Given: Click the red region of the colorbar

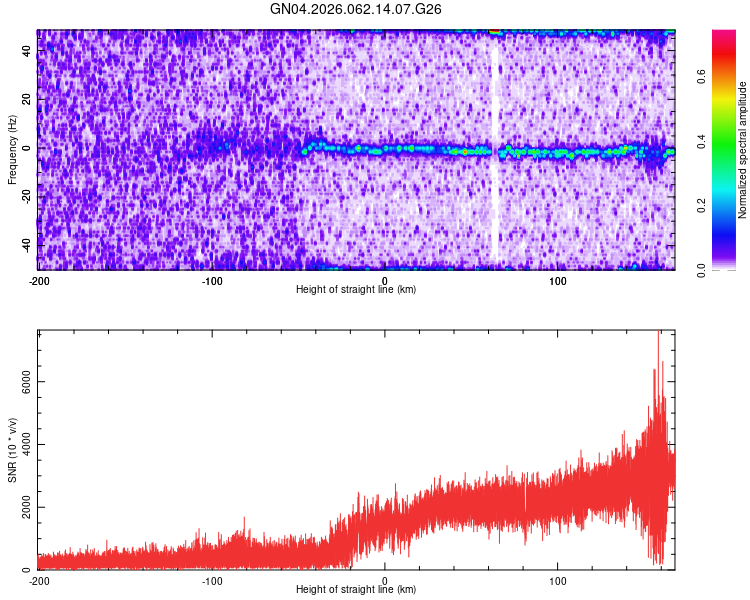Looking at the screenshot, I should coord(724,53).
